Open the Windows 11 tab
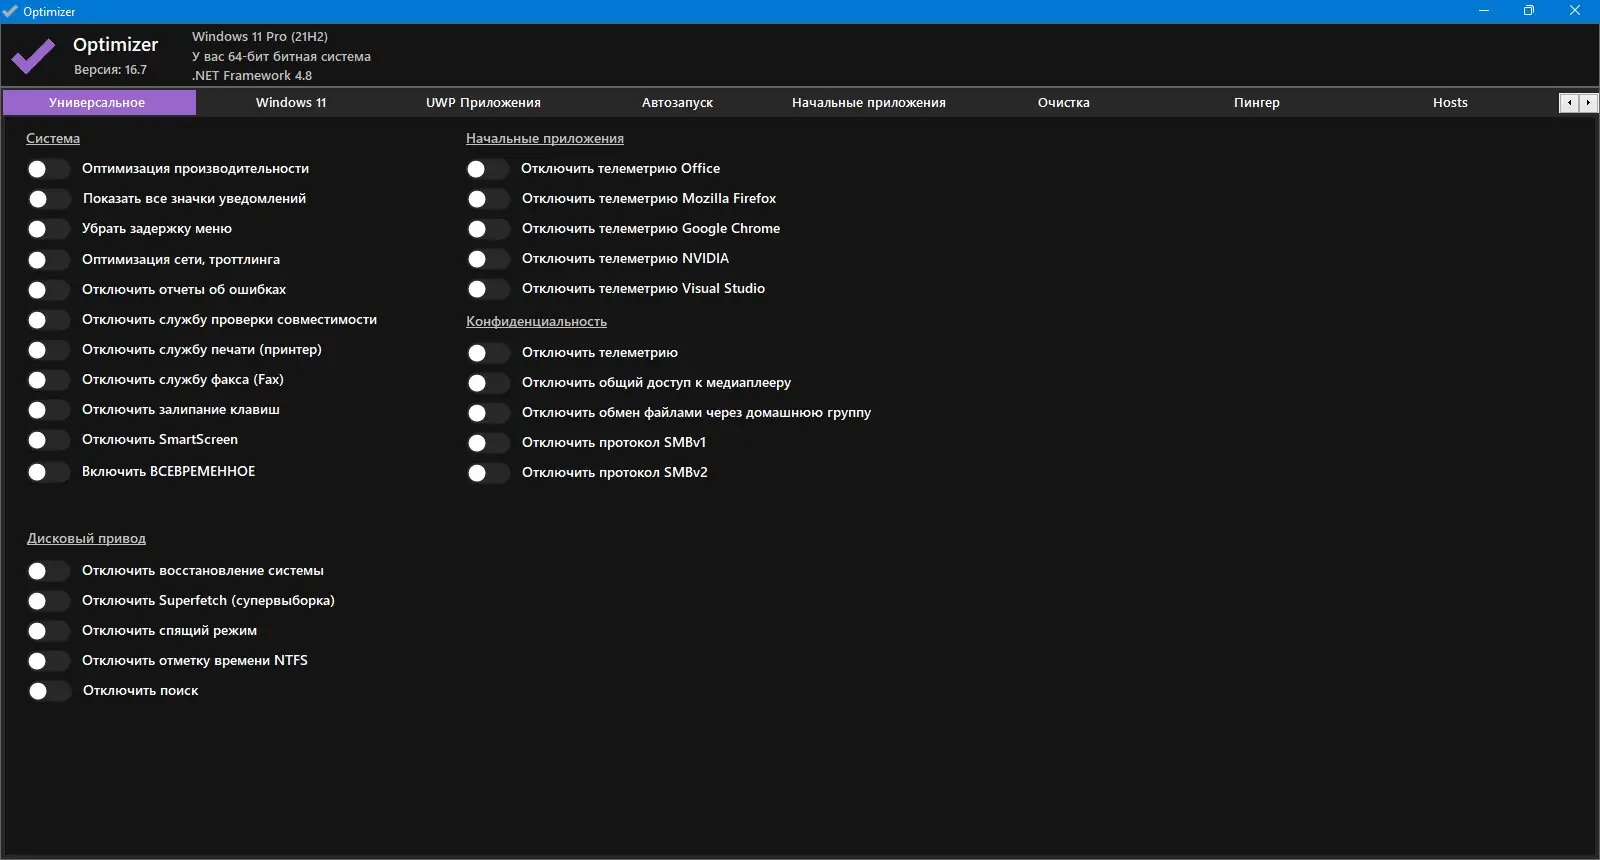Image resolution: width=1600 pixels, height=860 pixels. coord(291,102)
